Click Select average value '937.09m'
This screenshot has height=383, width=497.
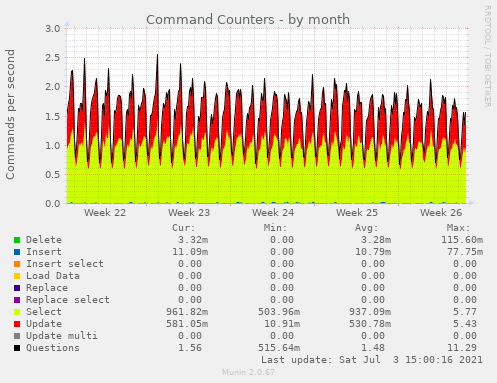370,312
